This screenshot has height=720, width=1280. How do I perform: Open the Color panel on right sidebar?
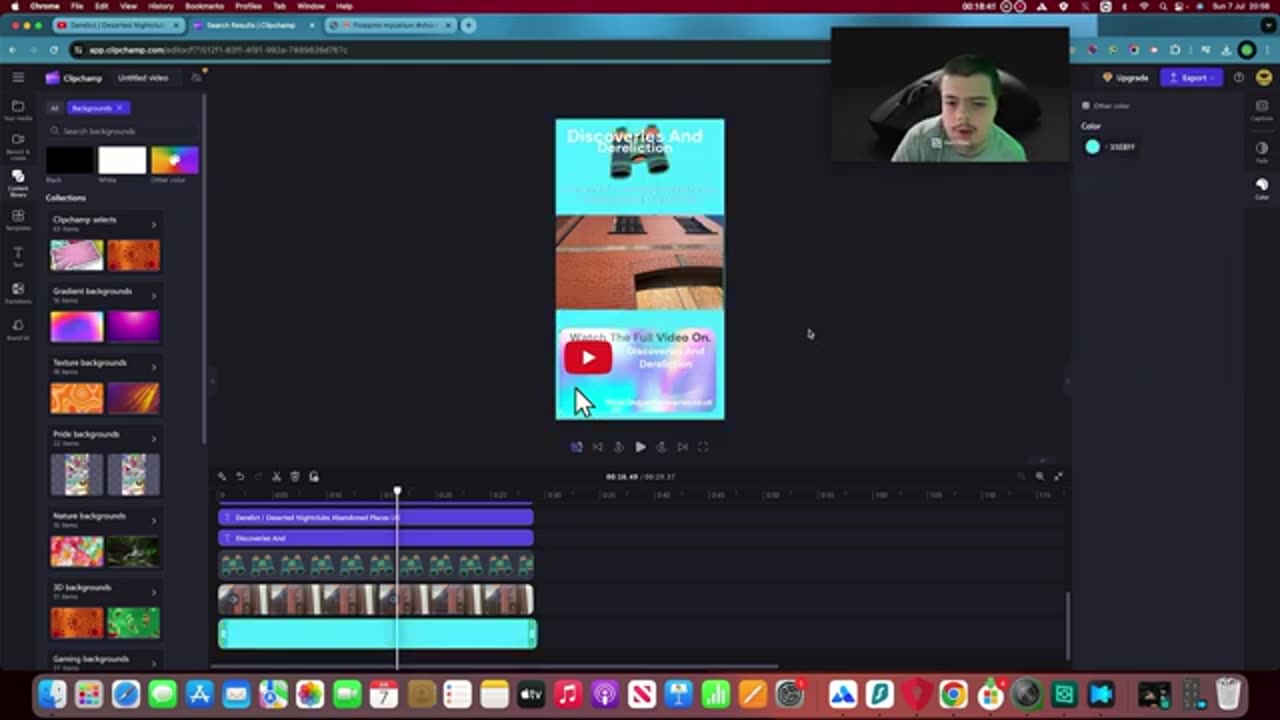(1262, 188)
